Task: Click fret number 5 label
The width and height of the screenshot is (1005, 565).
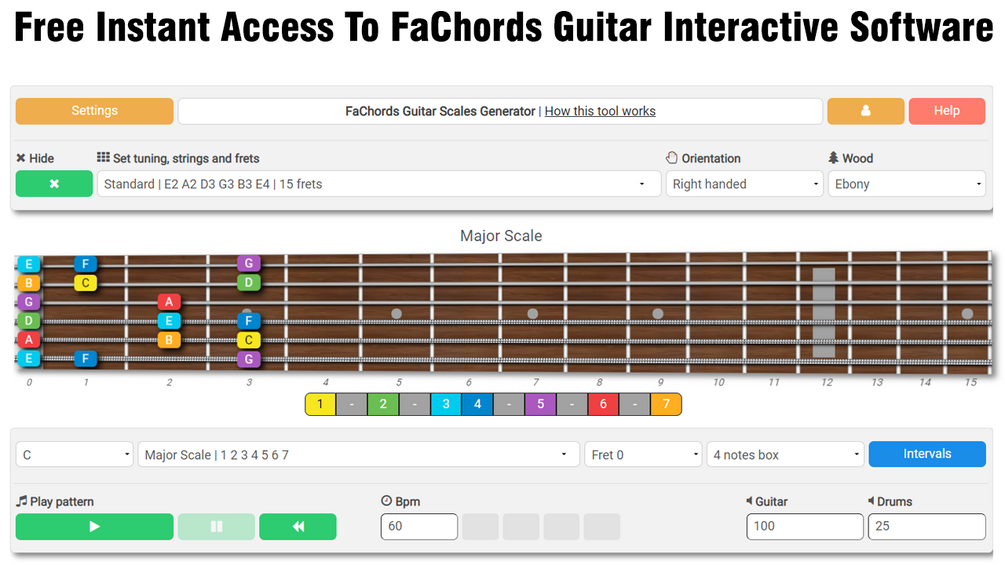Action: [x=399, y=382]
